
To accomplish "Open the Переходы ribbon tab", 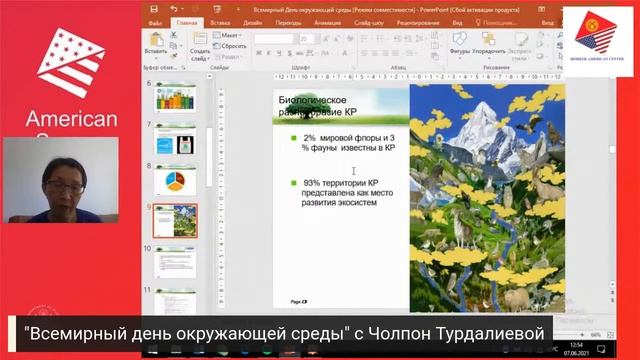I will 288,23.
